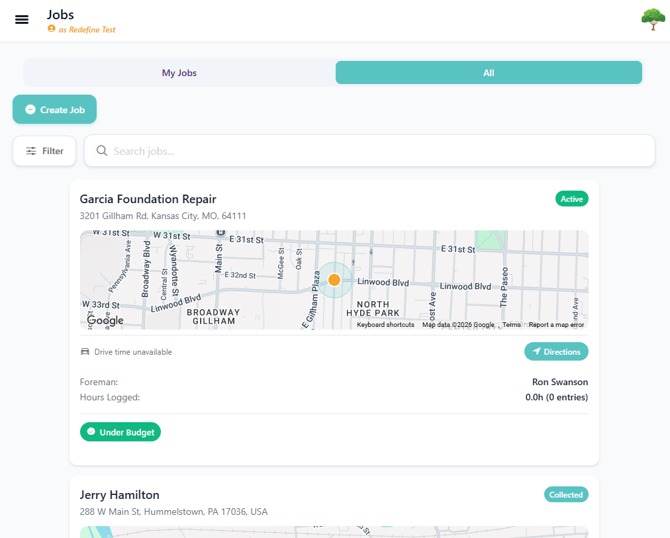Click the 288 W Main St address

coord(173,512)
